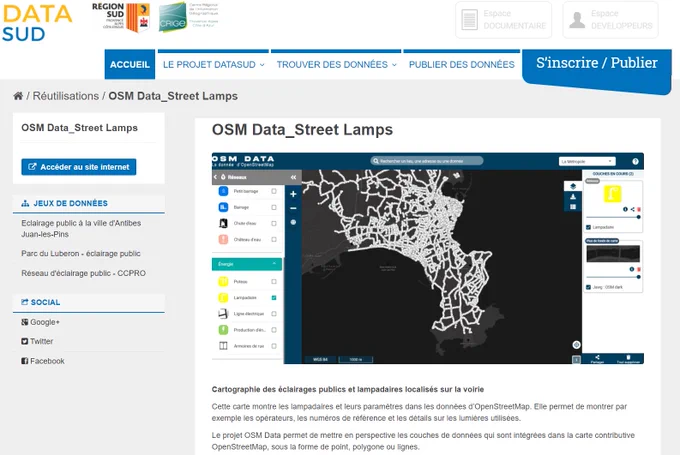Viewport: 680px width, 455px height.
Task: Adjust the Lampadaire layer opacity slider
Action: 613,217
